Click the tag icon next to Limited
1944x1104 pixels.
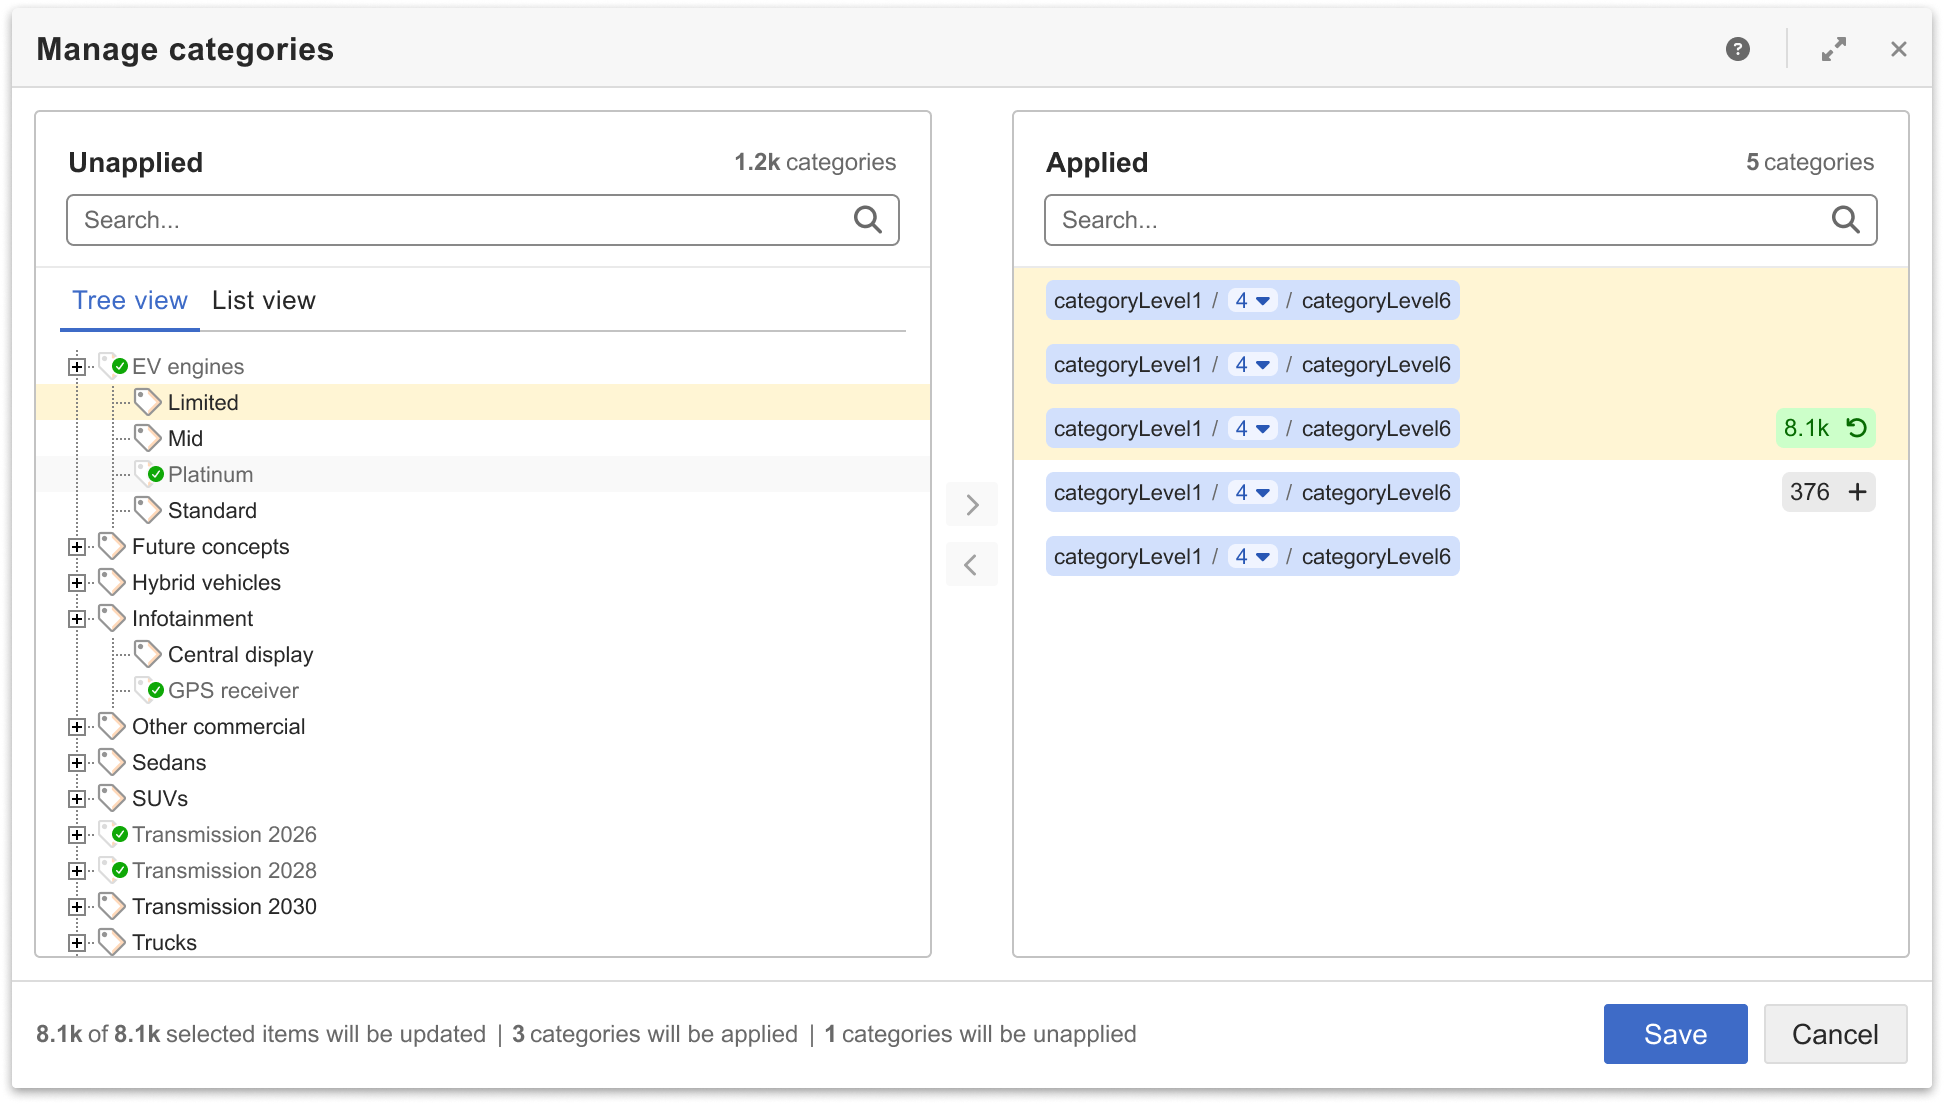[x=147, y=401]
